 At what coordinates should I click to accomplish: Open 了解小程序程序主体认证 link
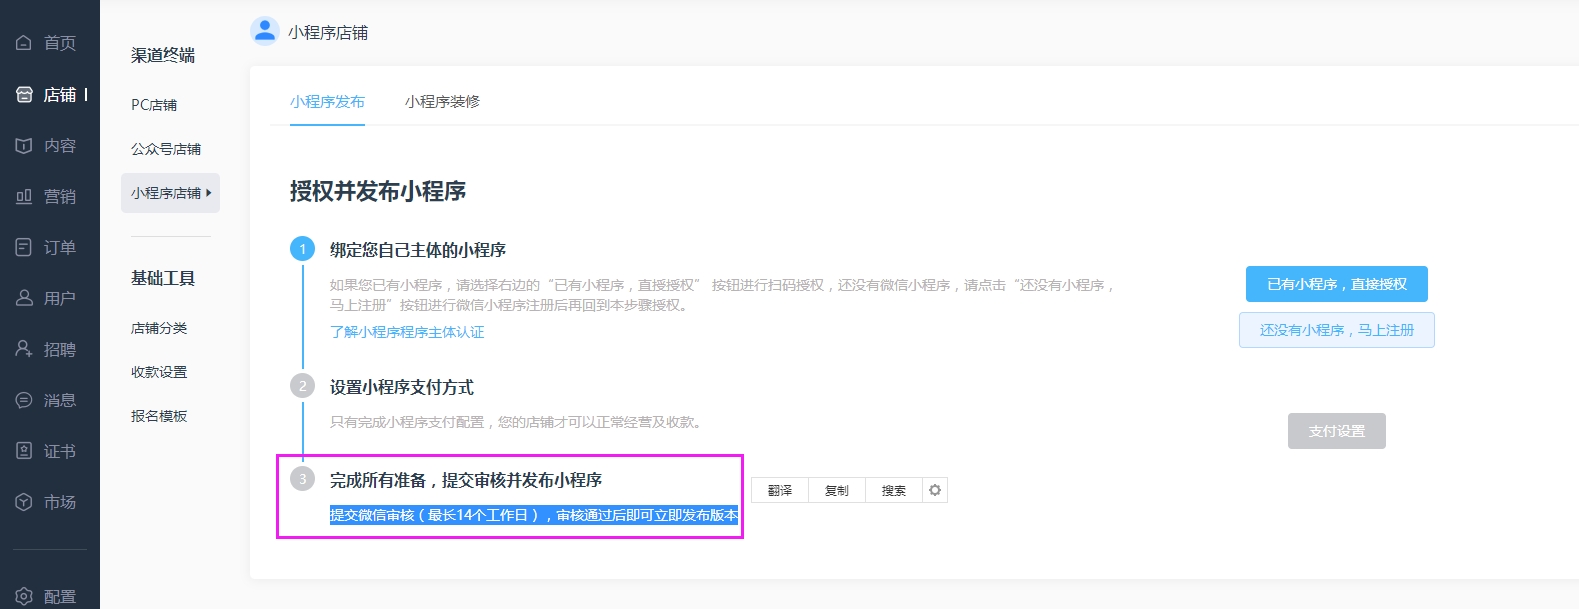coord(407,332)
